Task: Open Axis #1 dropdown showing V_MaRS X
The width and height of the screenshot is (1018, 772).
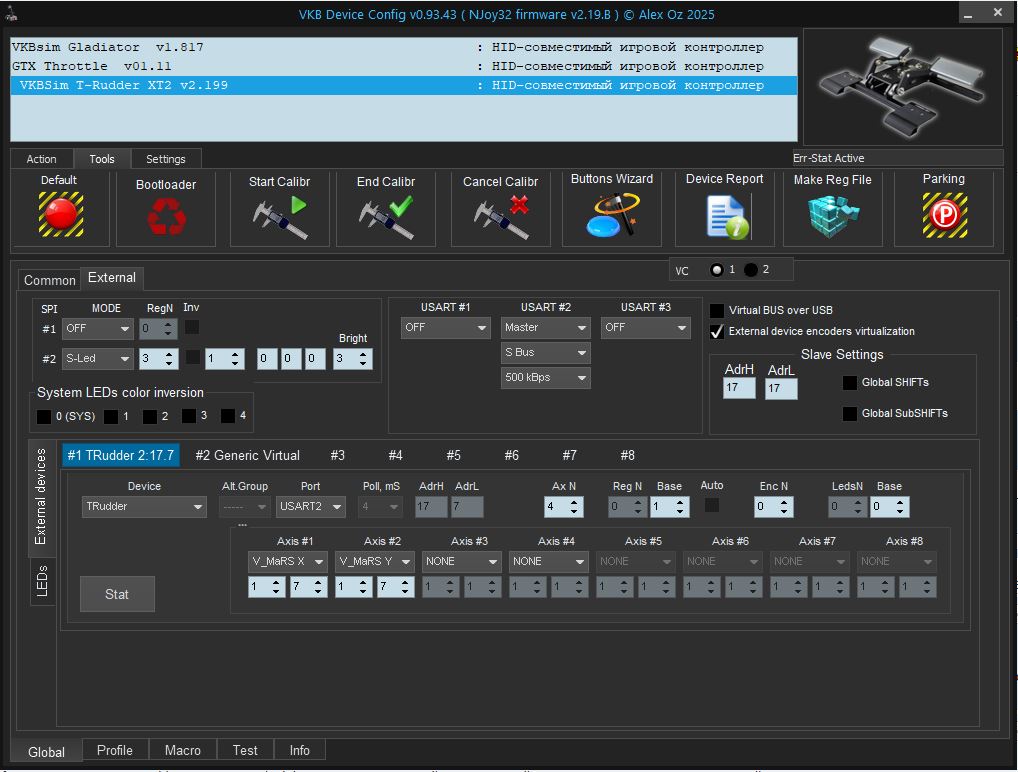Action: (288, 562)
